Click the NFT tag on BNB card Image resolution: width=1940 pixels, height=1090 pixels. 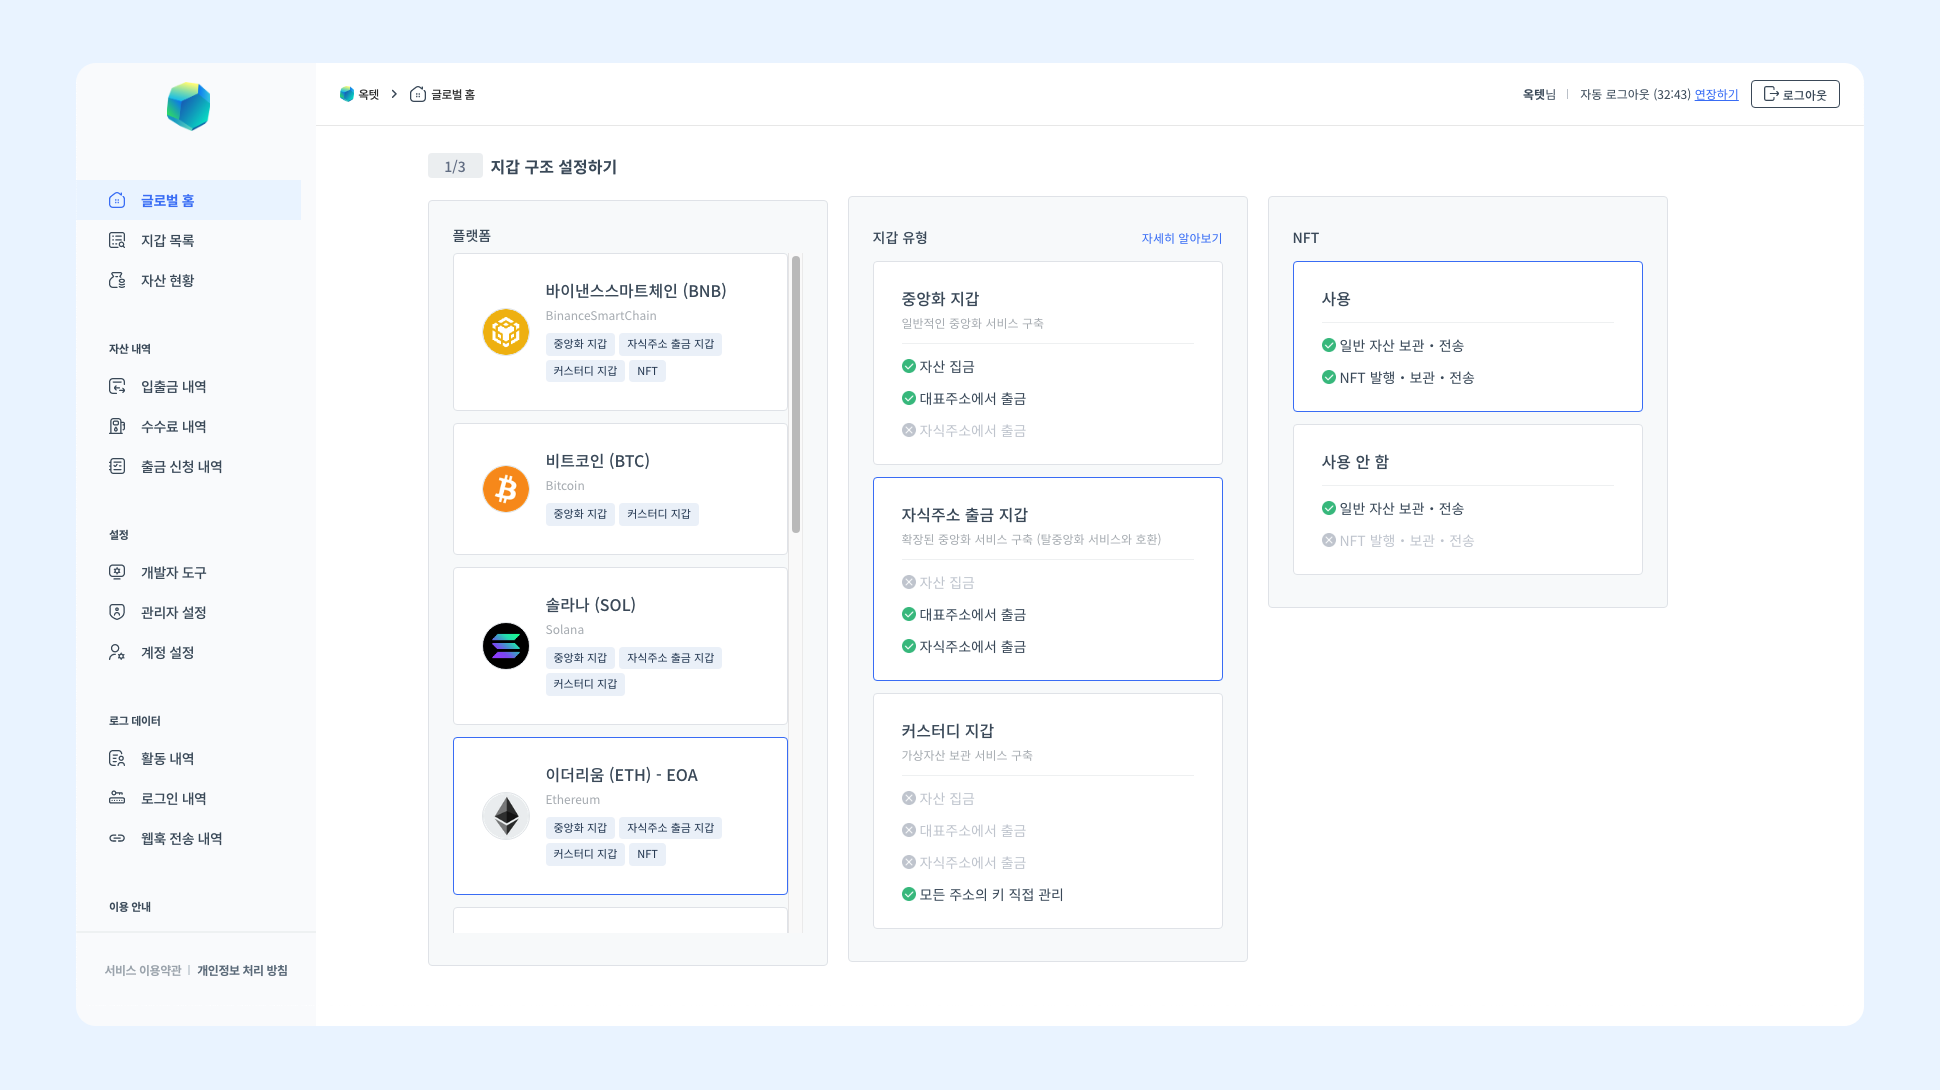647,371
